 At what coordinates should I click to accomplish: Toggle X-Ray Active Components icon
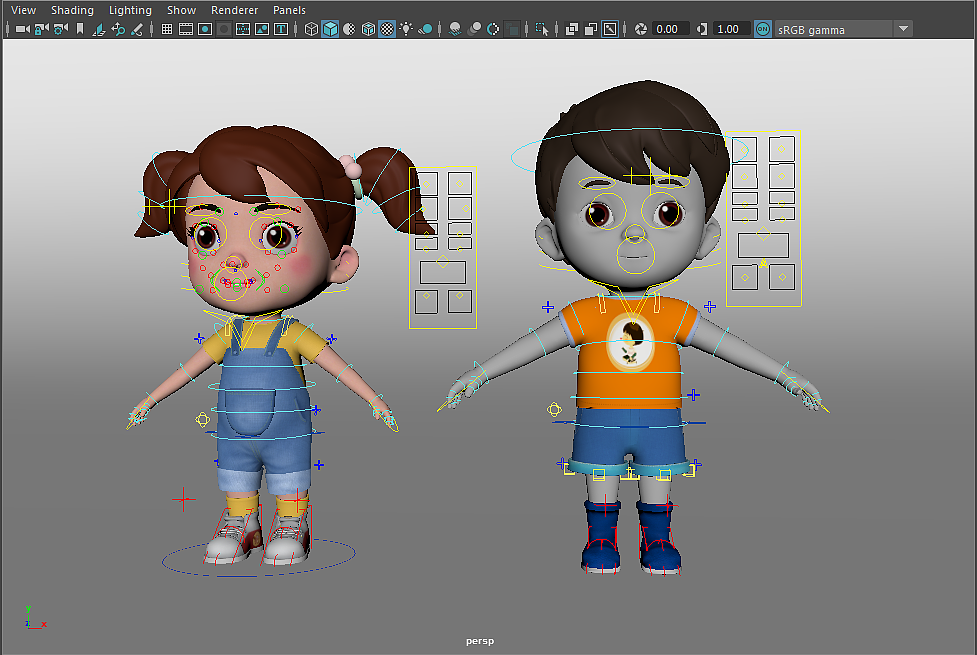click(591, 29)
